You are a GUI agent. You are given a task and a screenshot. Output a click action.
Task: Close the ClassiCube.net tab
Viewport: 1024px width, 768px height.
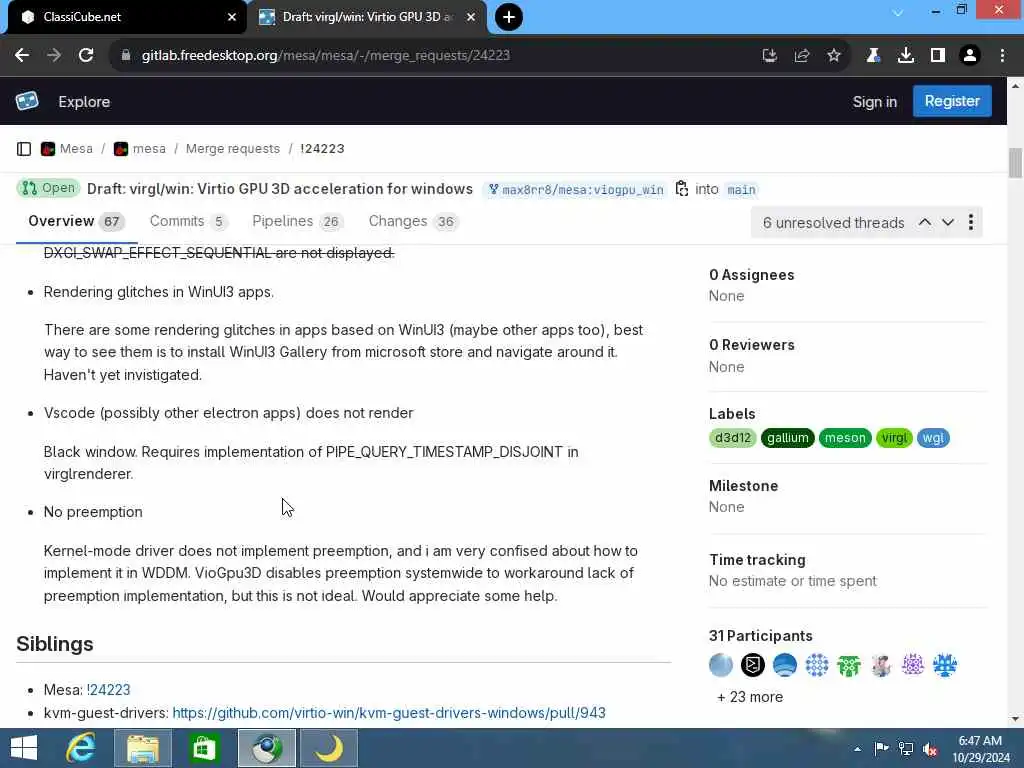[232, 17]
